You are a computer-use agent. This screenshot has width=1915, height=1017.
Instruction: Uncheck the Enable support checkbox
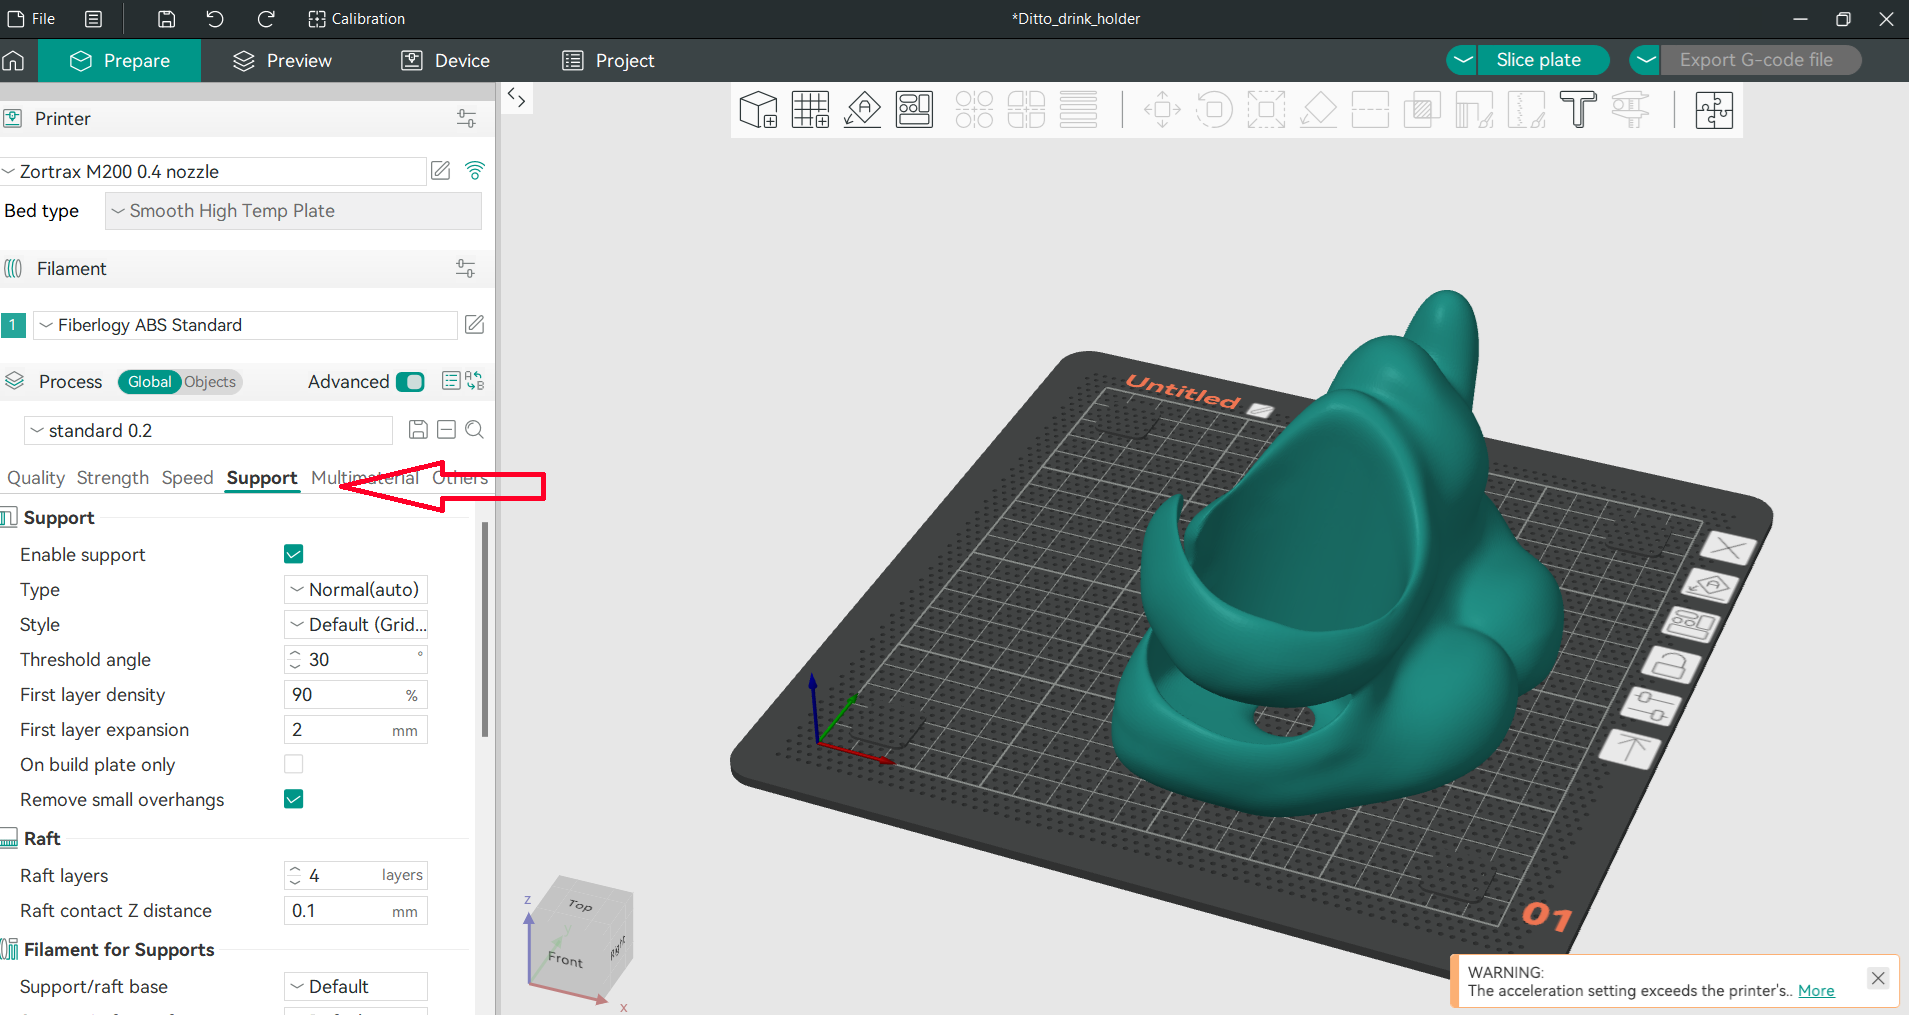point(294,554)
